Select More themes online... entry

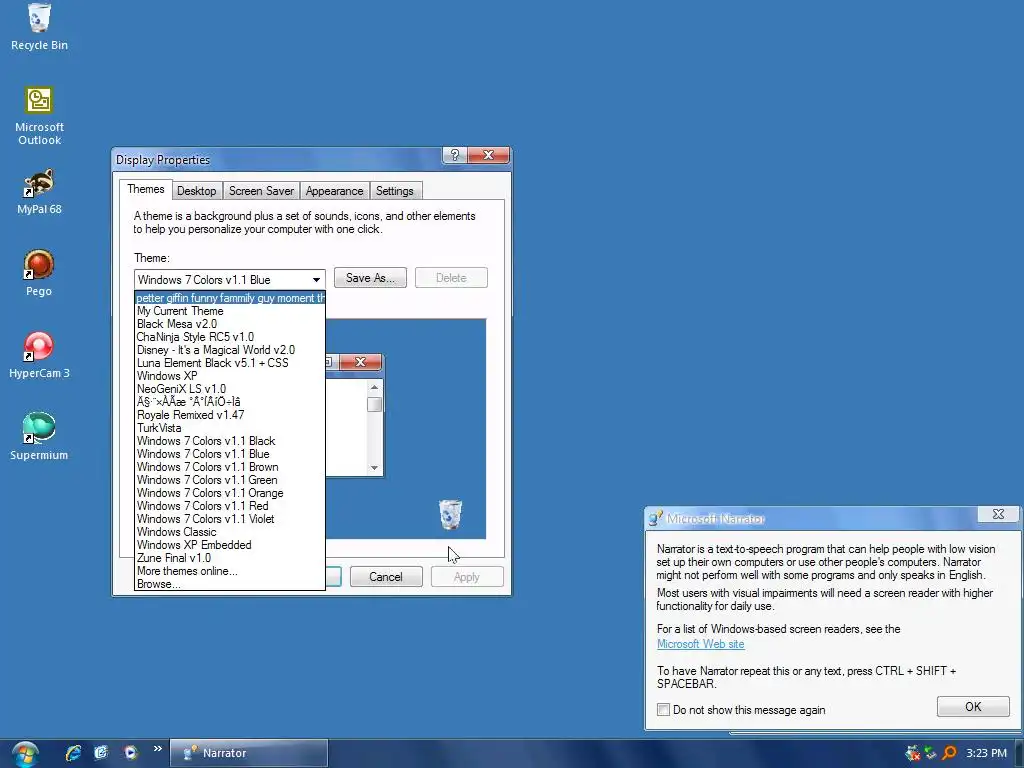(230, 571)
